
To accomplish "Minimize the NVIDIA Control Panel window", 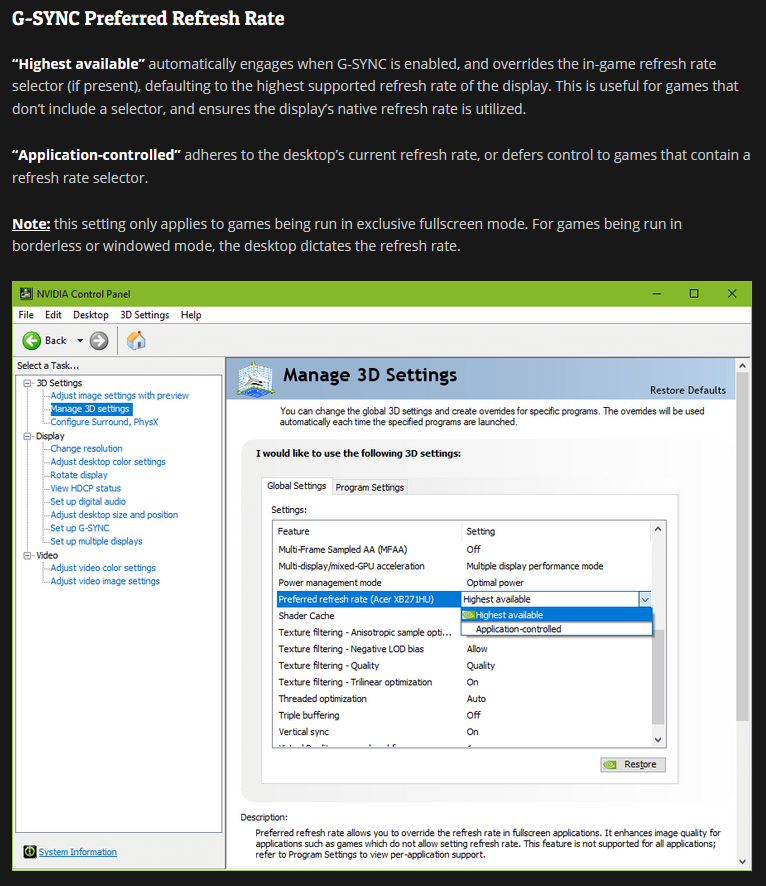I will [656, 293].
